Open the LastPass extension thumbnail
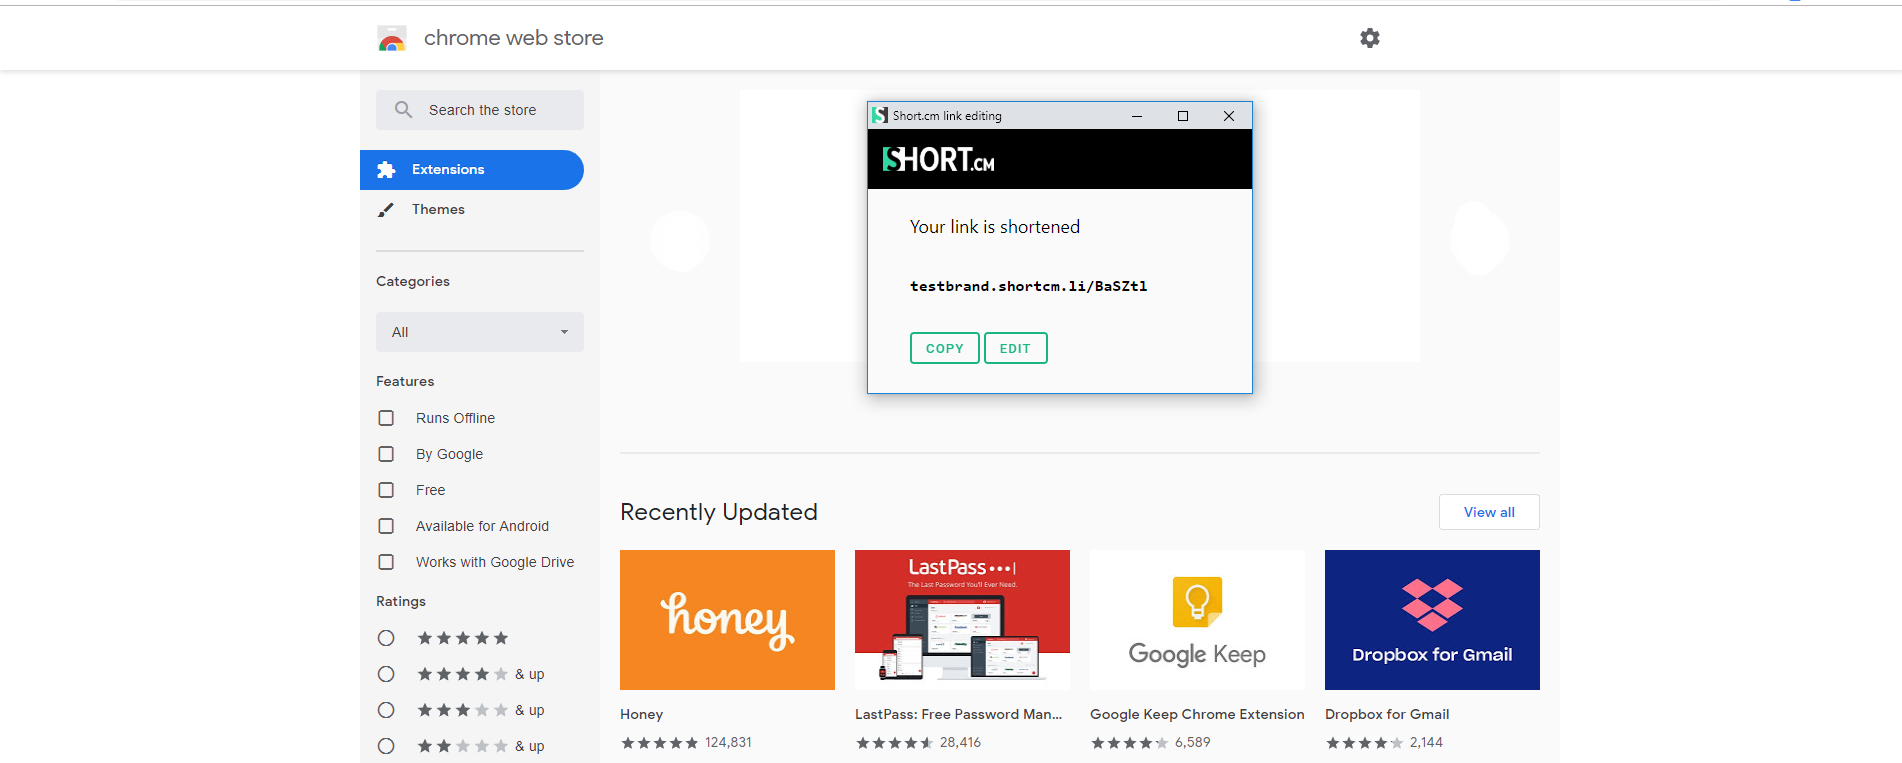 tap(962, 620)
